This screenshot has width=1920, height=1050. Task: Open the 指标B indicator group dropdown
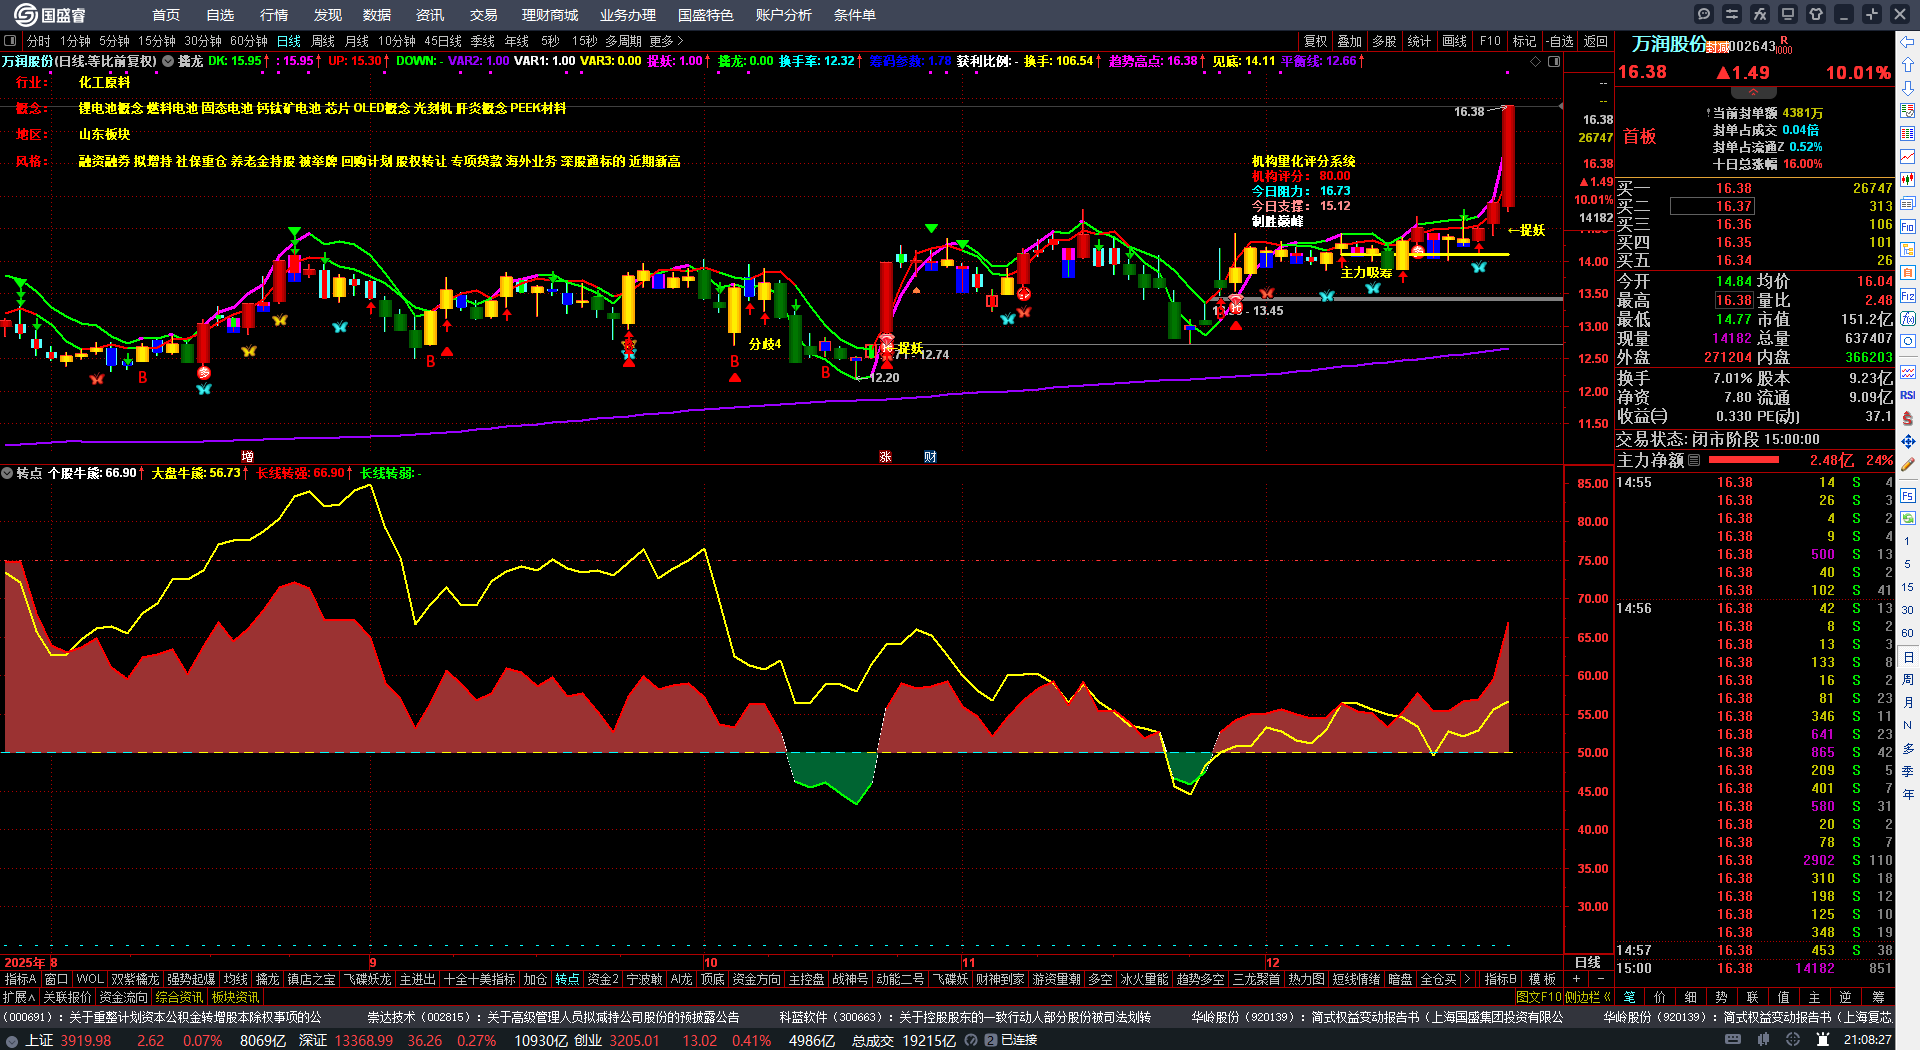click(1500, 979)
